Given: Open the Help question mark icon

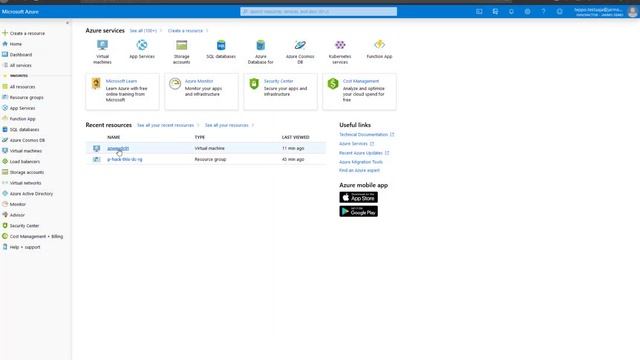Looking at the screenshot, I should tap(543, 12).
